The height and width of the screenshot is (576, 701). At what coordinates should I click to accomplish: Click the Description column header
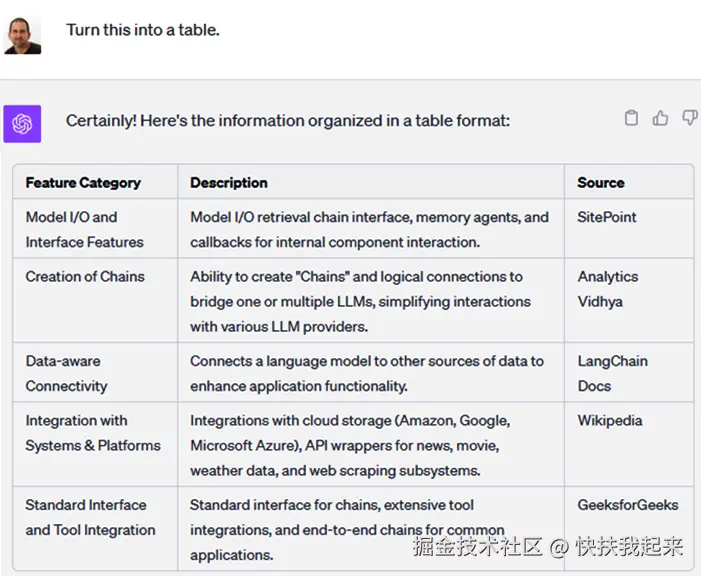tap(229, 183)
